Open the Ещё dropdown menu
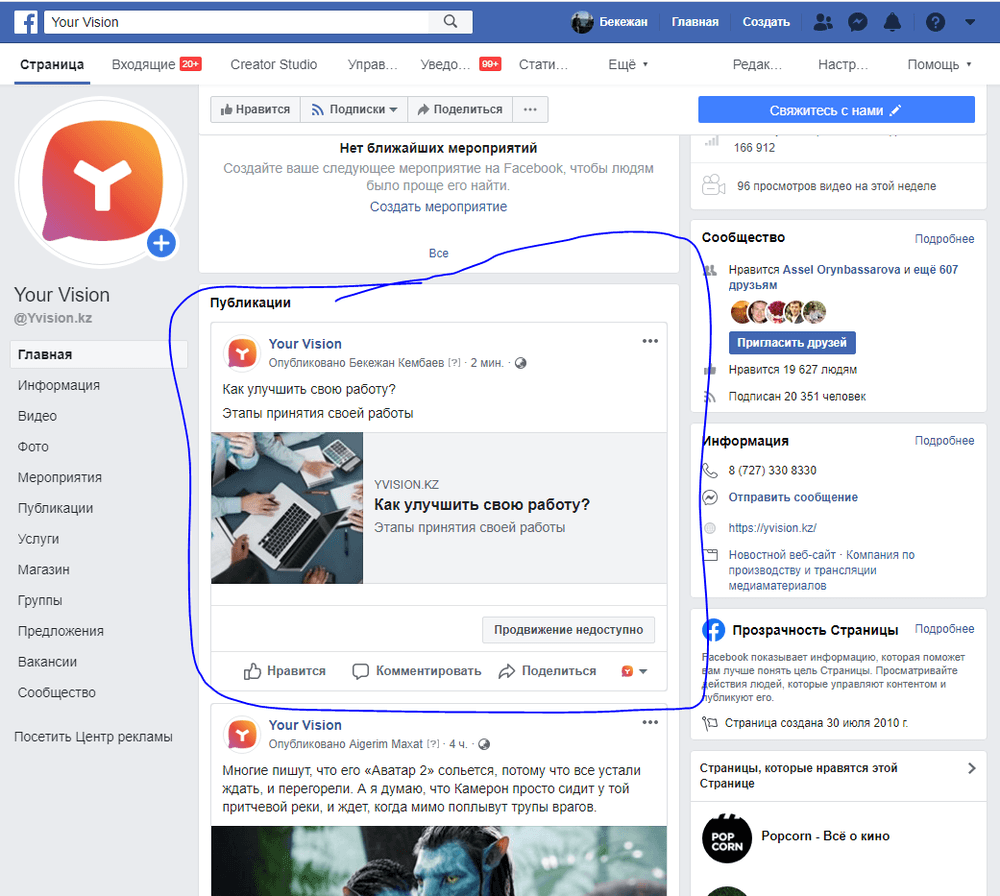 628,64
